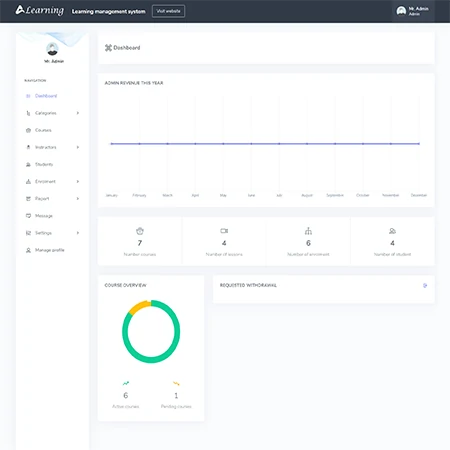Click the Instructors sidebar icon
Image resolution: width=450 pixels, height=450 pixels.
coord(28,147)
